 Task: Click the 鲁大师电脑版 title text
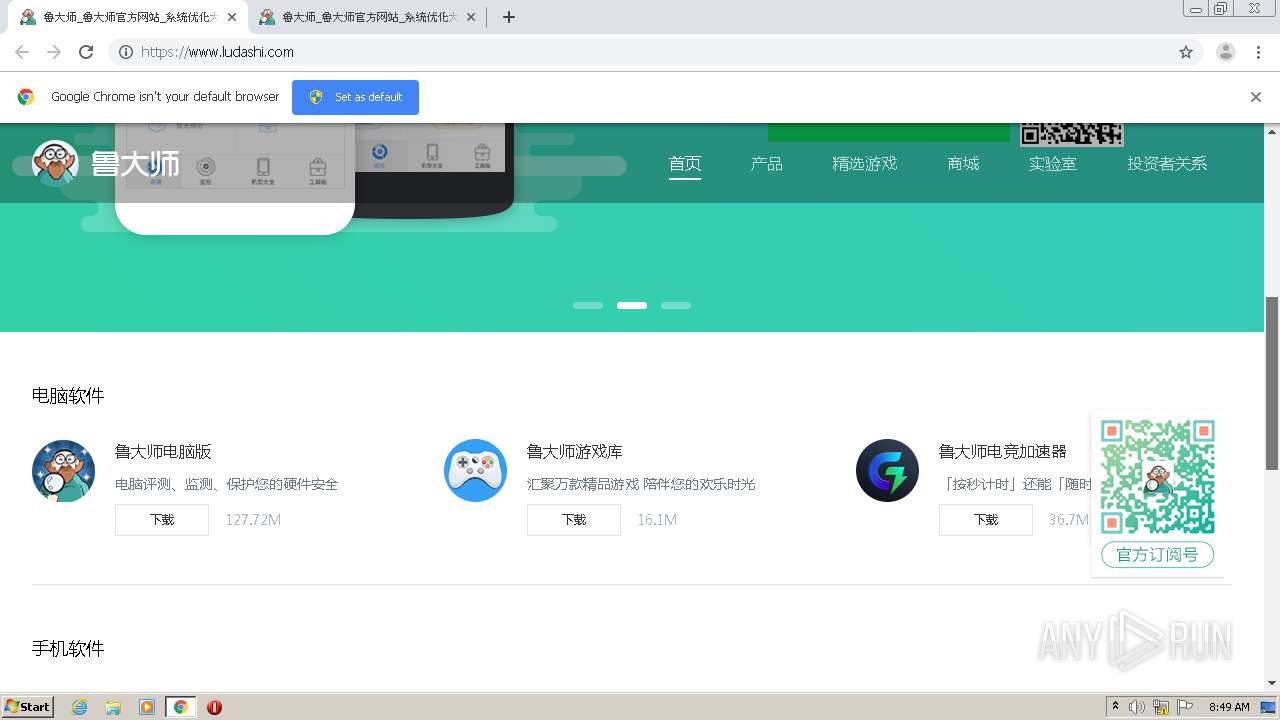(x=163, y=452)
